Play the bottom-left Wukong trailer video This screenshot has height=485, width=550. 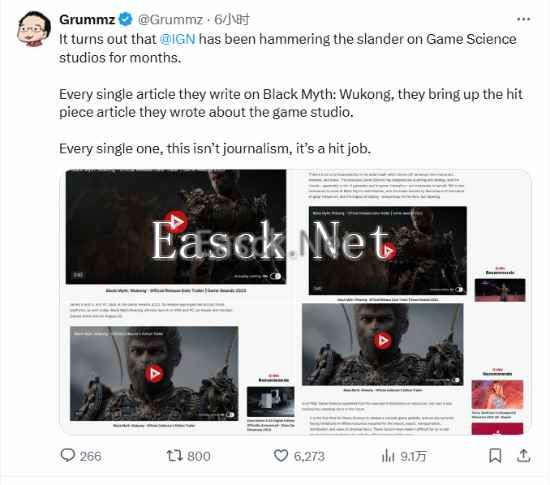[154, 373]
